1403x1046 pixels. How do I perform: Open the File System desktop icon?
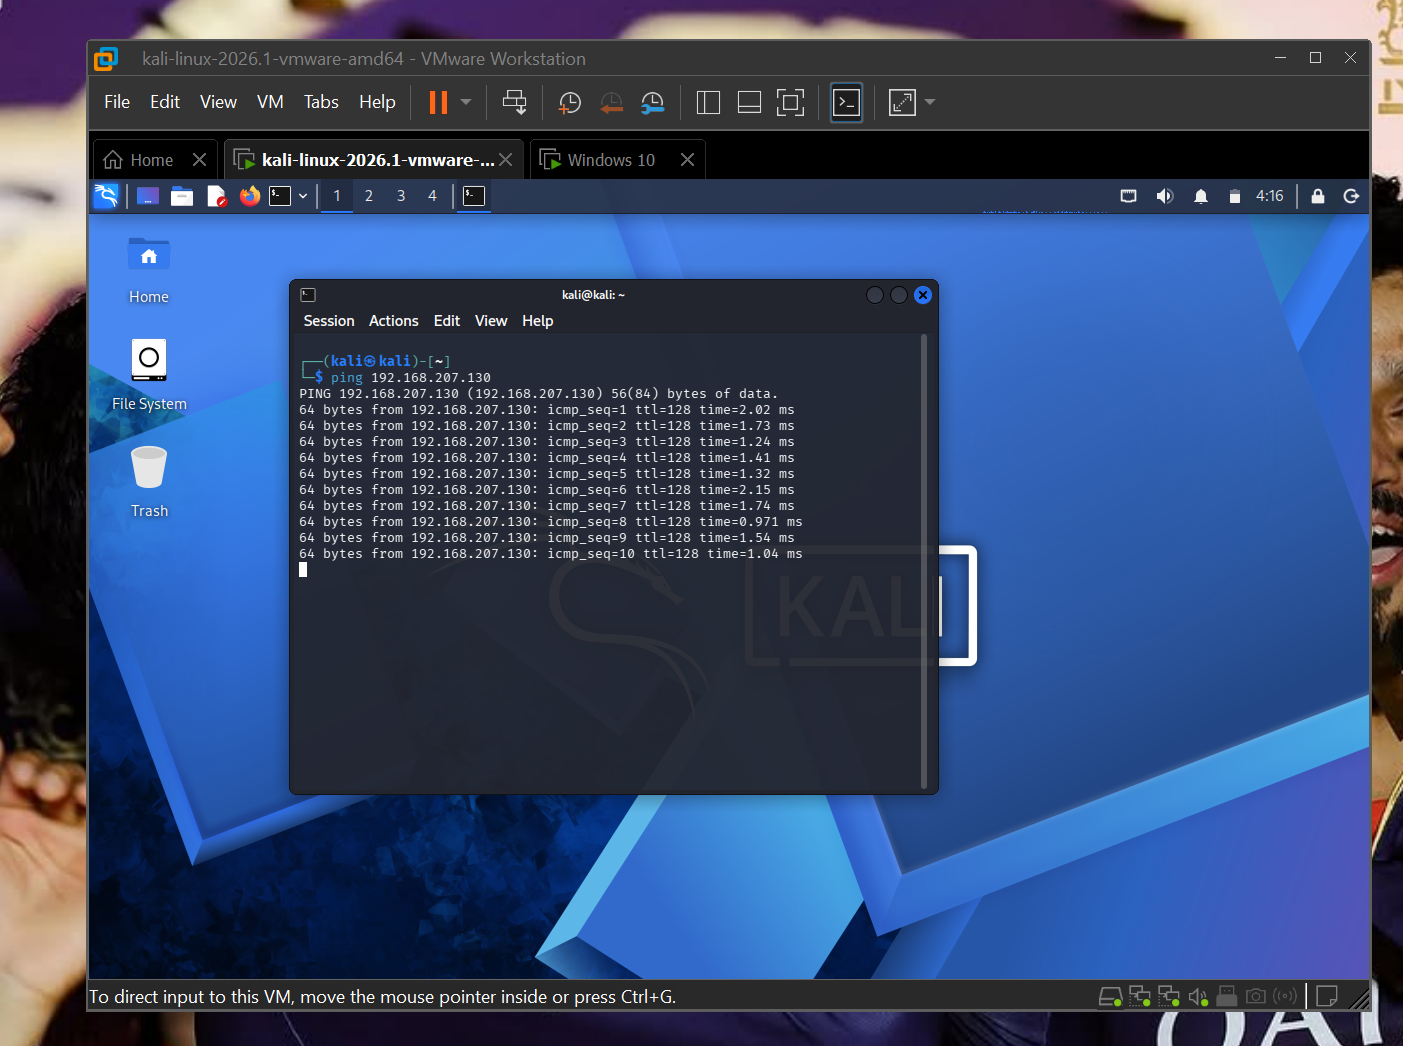point(149,375)
